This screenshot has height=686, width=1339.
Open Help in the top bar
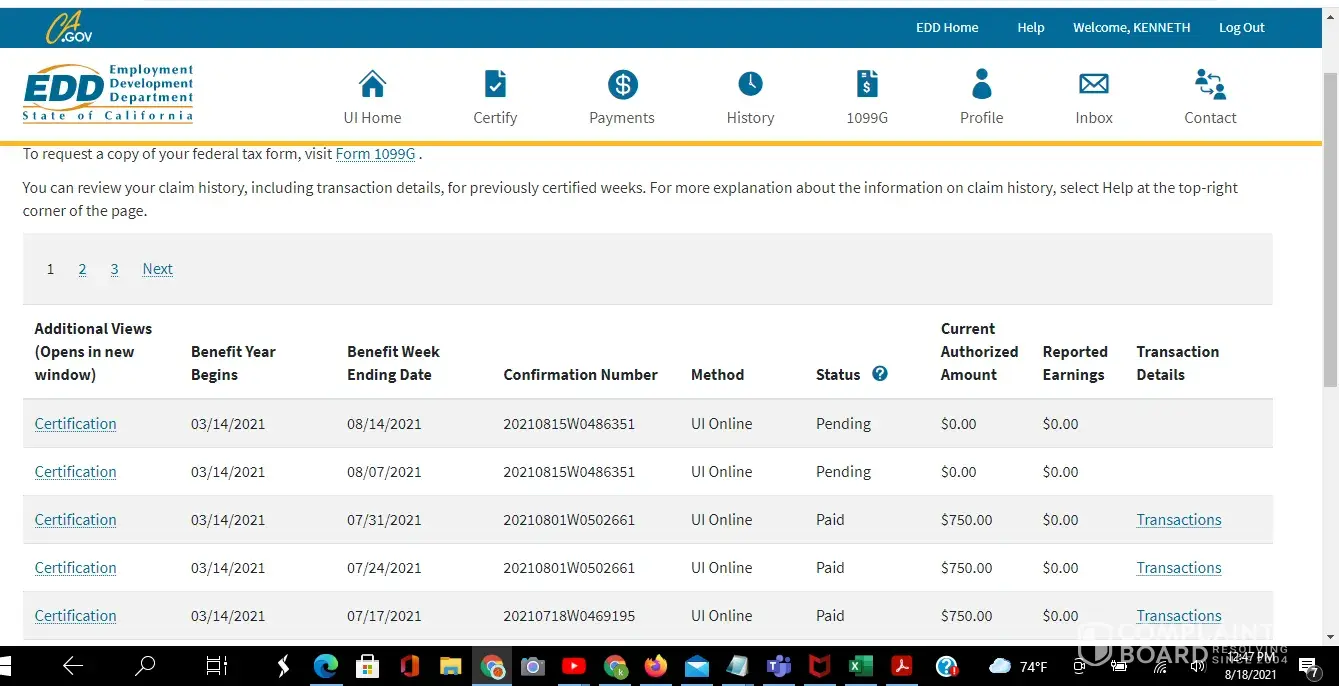coord(1030,28)
